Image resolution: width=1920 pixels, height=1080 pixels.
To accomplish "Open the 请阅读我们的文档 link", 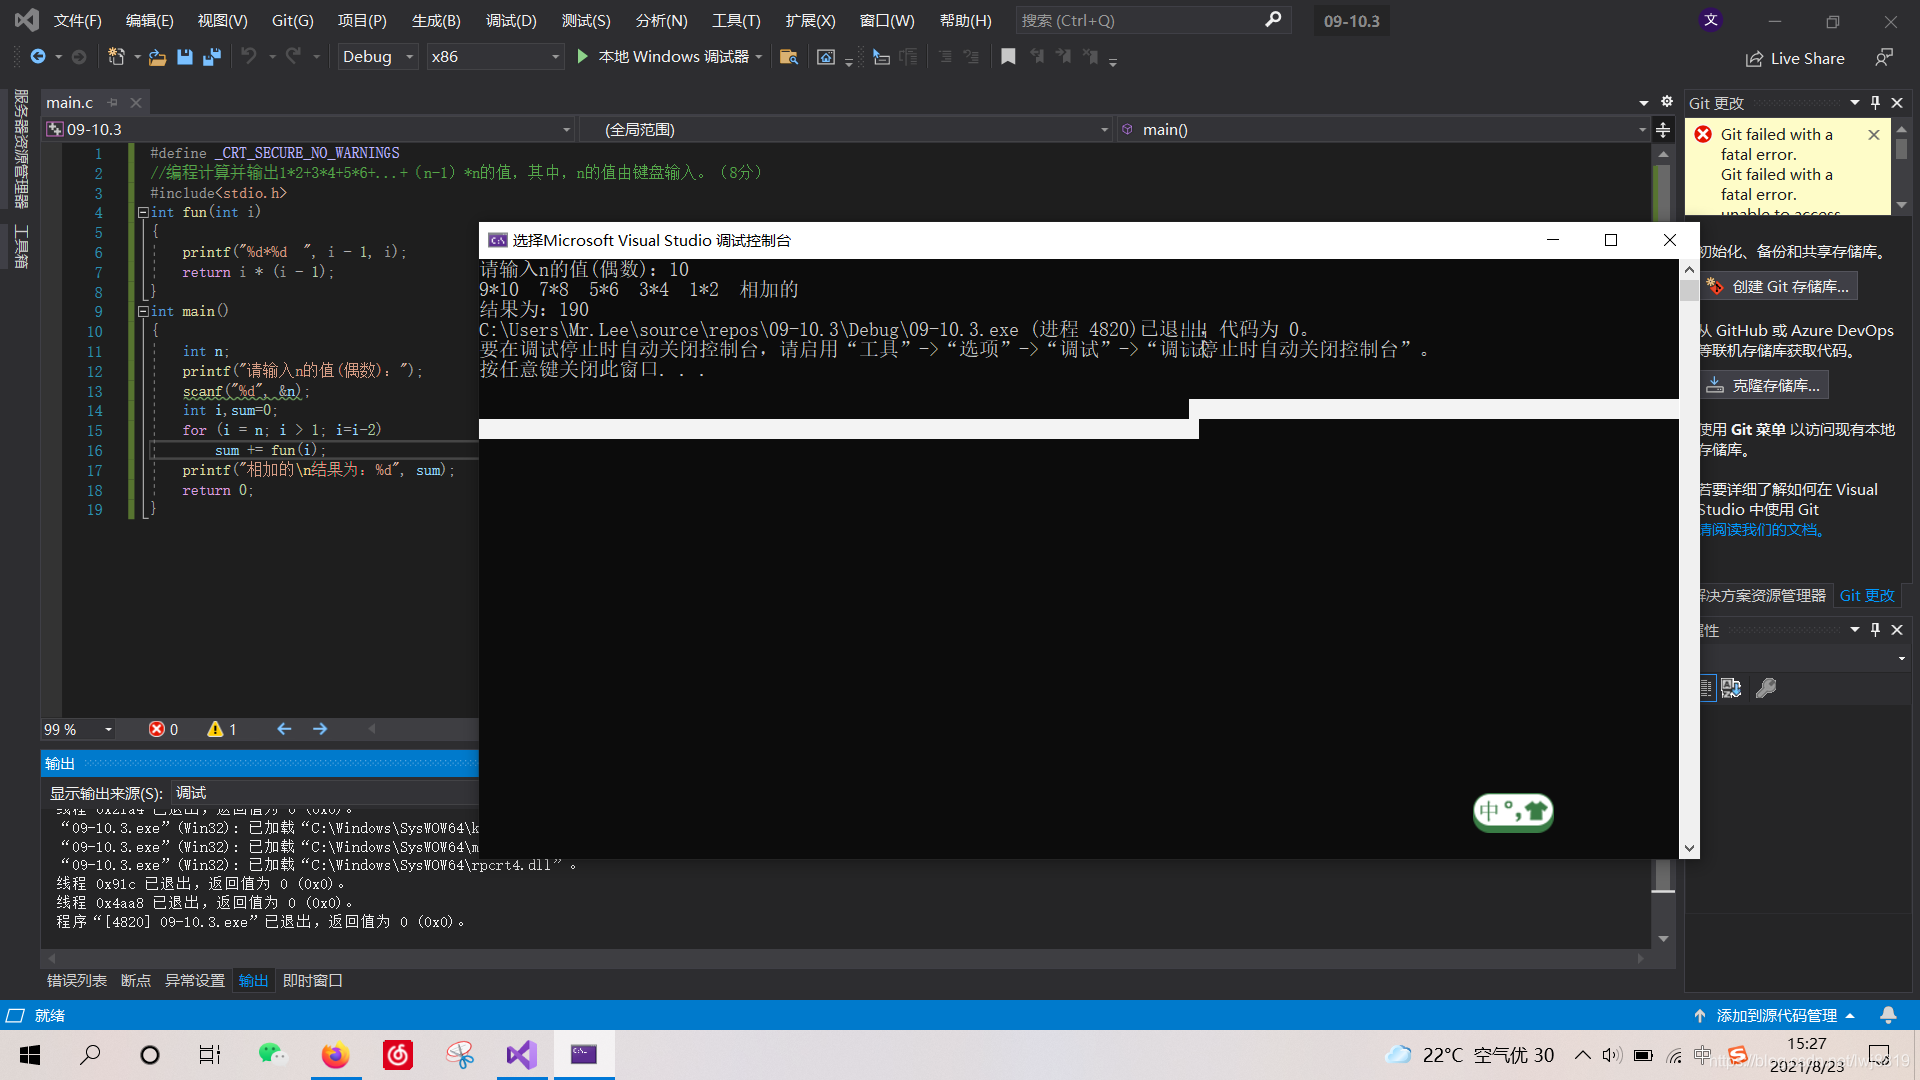I will 1763,529.
